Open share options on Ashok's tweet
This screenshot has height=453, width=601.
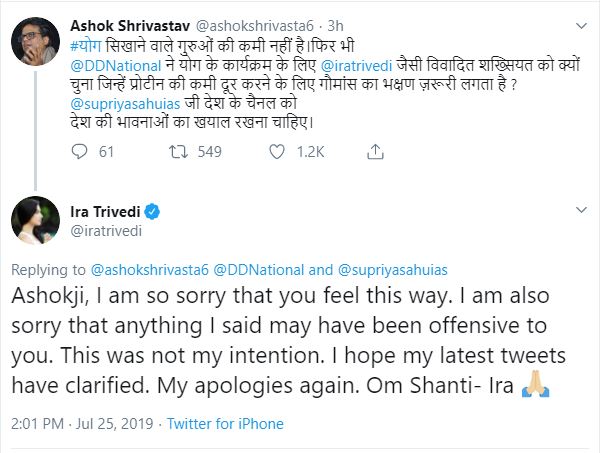(377, 152)
